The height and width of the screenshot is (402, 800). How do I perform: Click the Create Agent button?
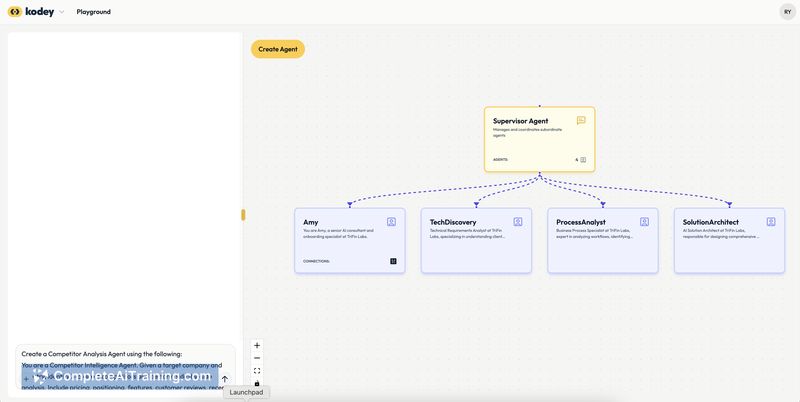pyautogui.click(x=277, y=49)
